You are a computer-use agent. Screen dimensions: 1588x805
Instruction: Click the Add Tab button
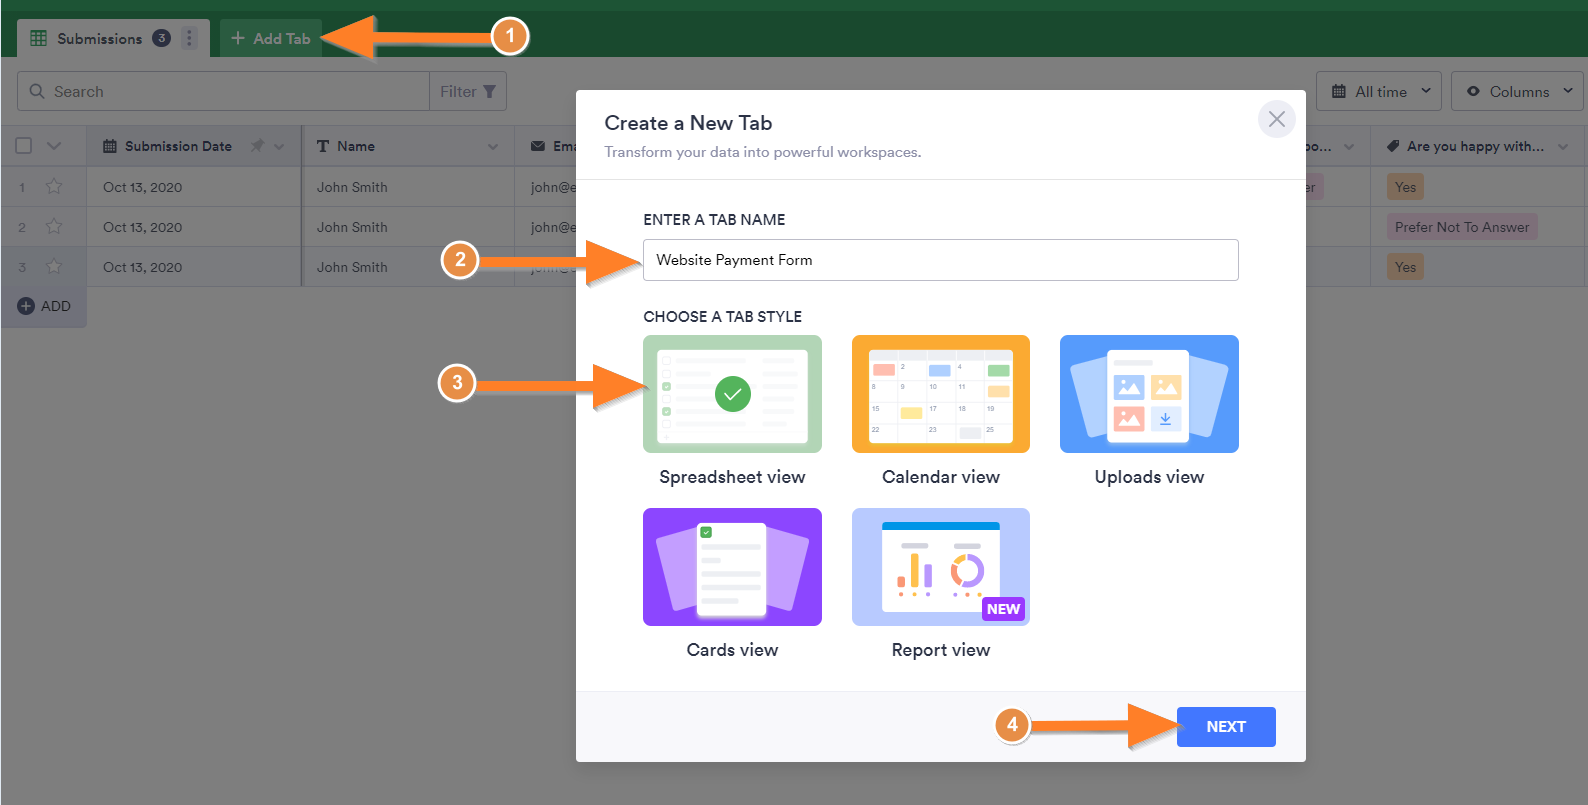tap(271, 38)
